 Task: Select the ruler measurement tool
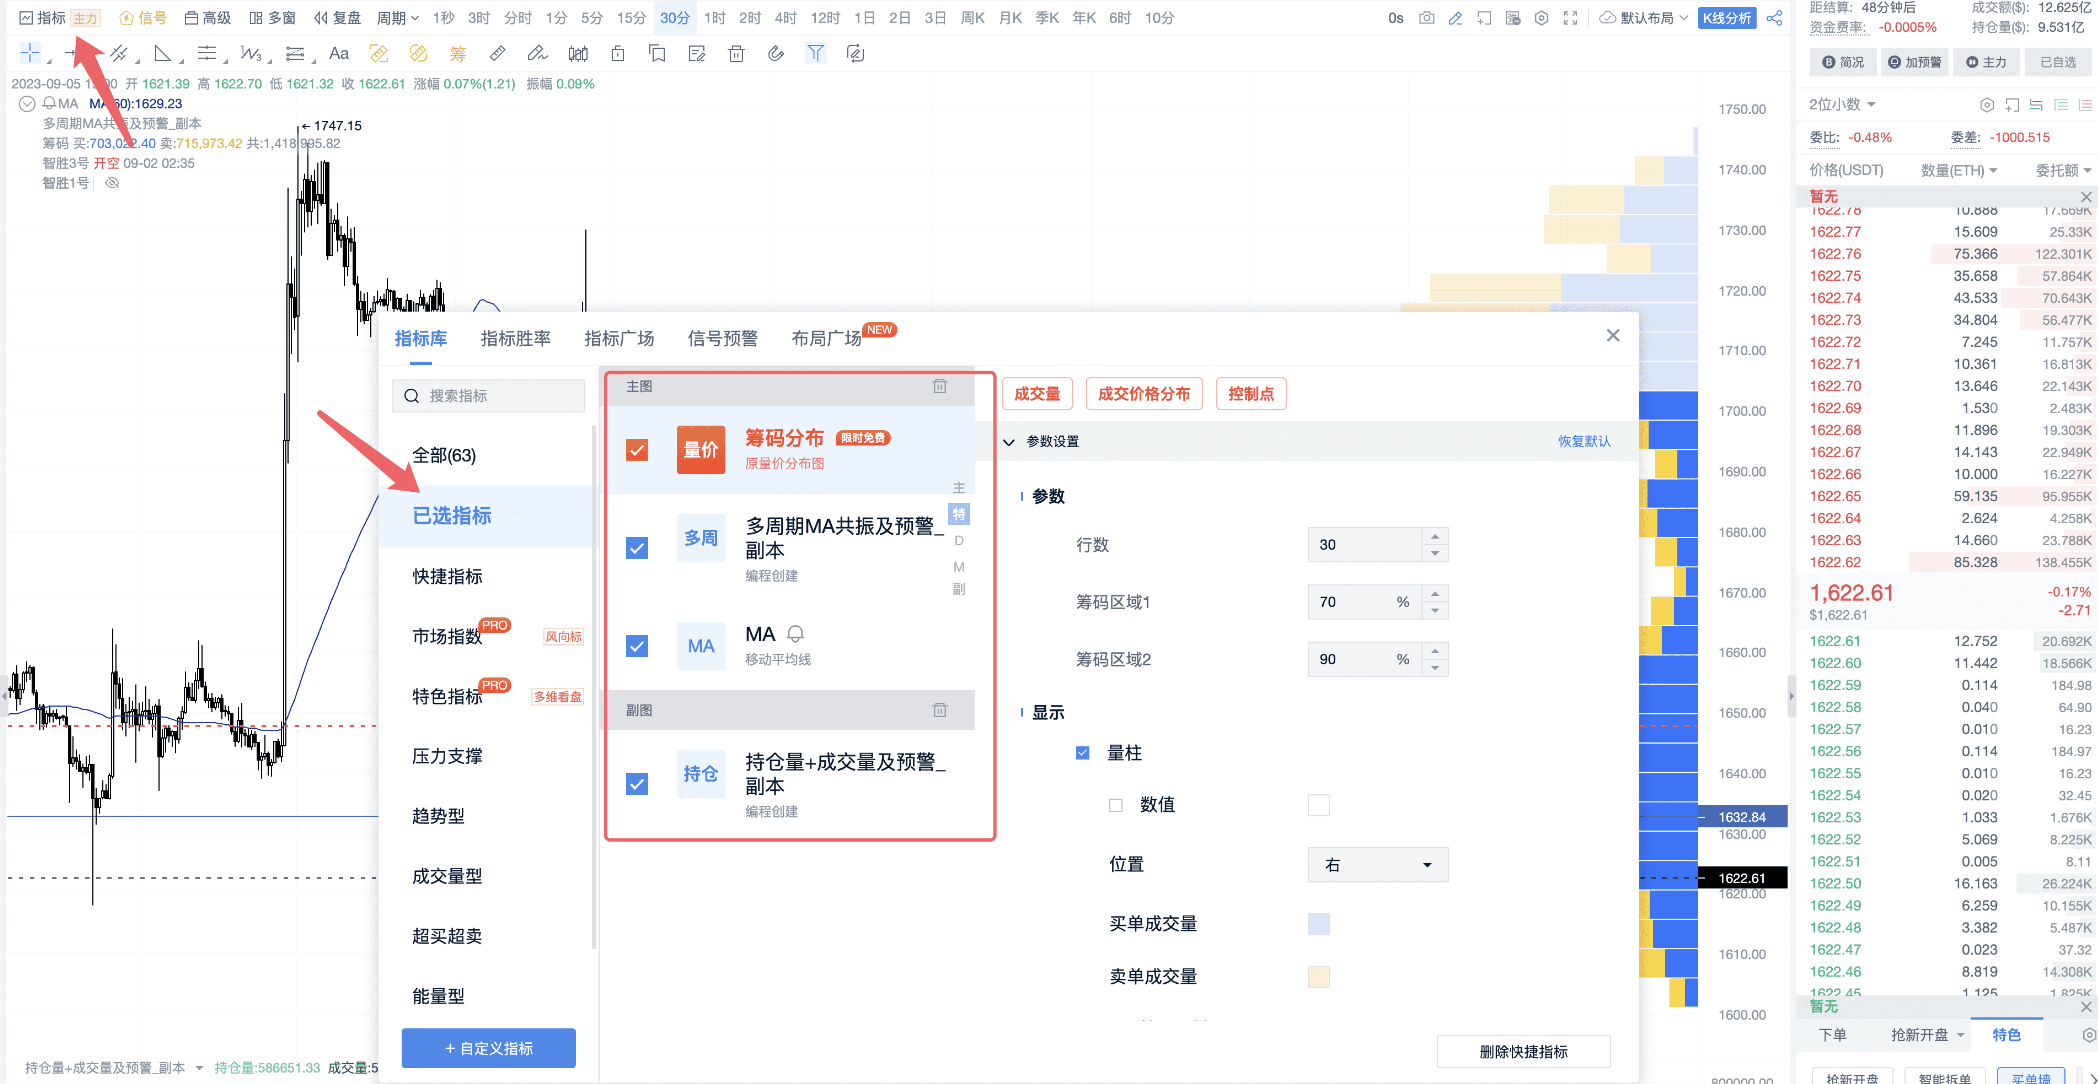coord(497,54)
